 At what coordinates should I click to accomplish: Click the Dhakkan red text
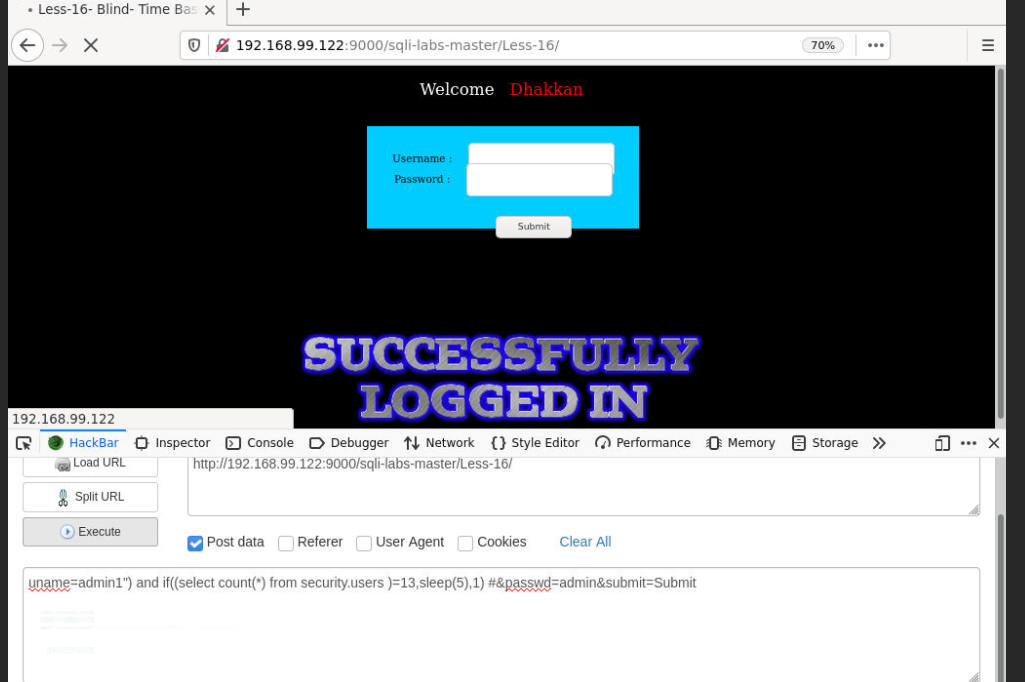(x=546, y=89)
